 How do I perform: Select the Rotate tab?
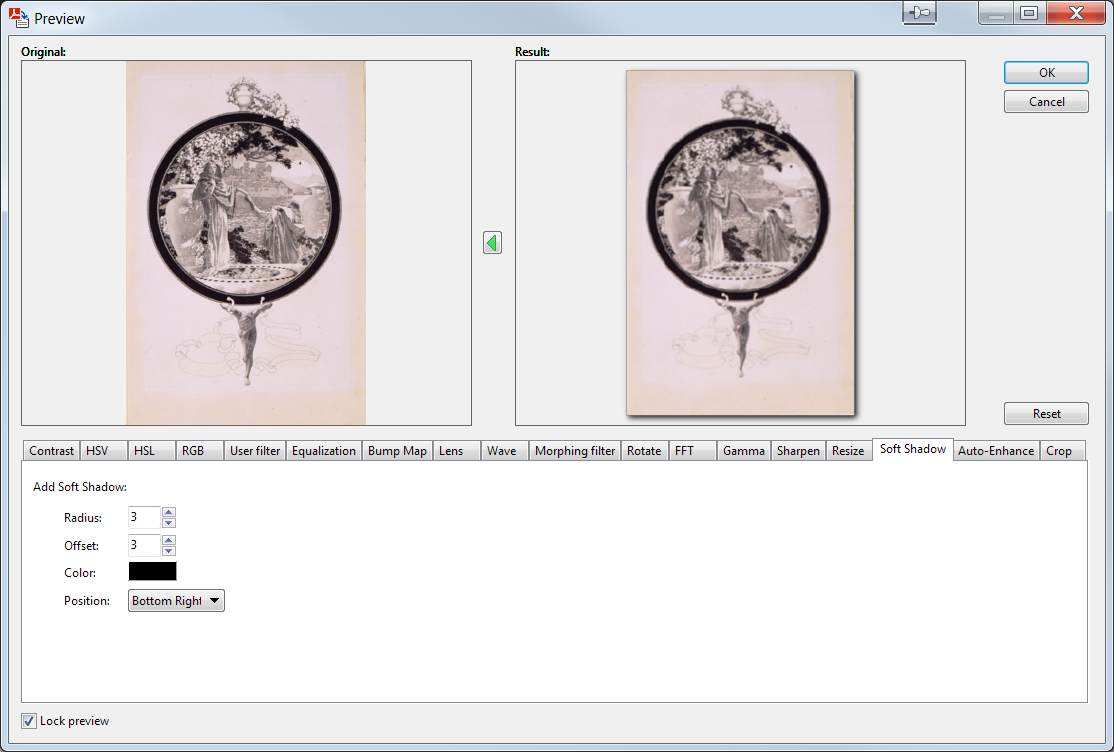(x=644, y=451)
